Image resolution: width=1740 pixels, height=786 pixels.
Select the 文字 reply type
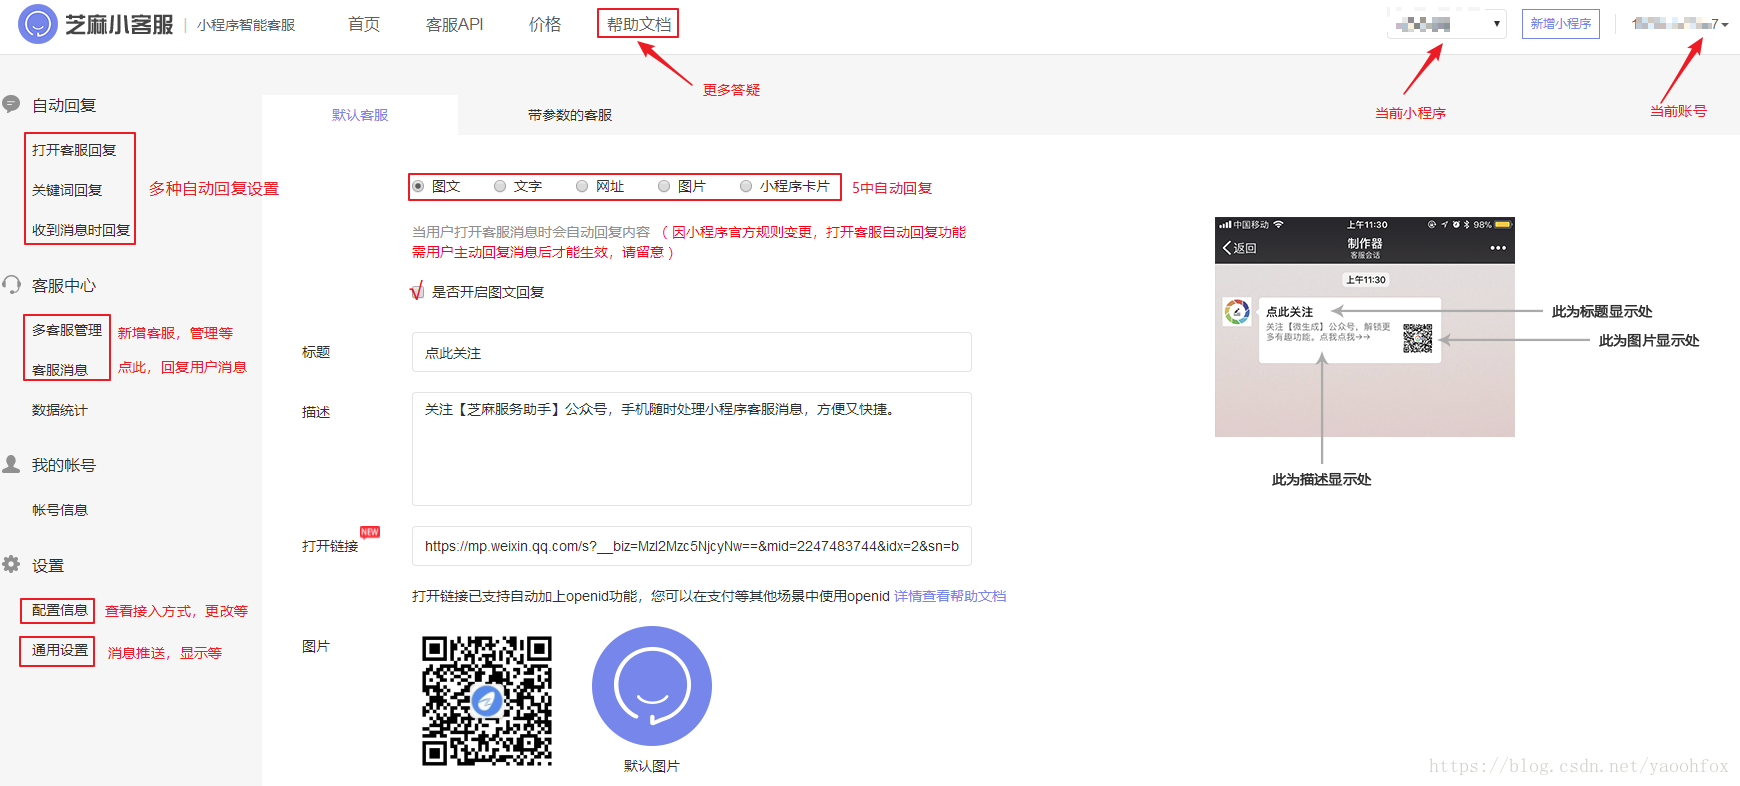pyautogui.click(x=500, y=186)
